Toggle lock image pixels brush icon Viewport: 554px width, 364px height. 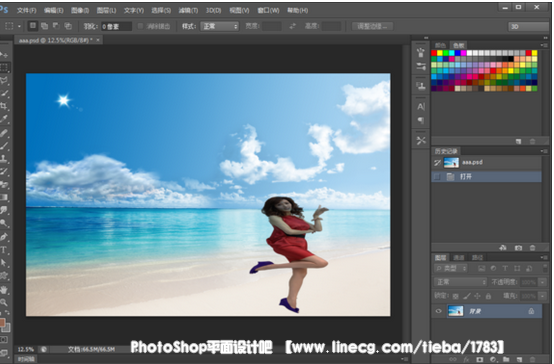pos(467,296)
